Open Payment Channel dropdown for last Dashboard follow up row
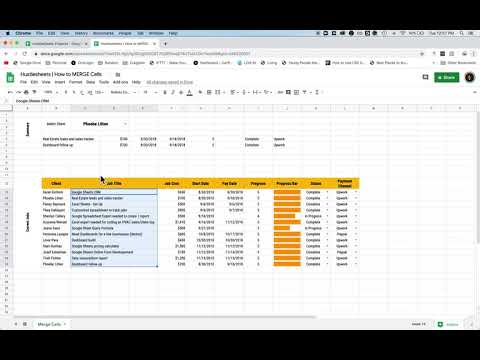The height and width of the screenshot is (360, 480). coord(356,264)
